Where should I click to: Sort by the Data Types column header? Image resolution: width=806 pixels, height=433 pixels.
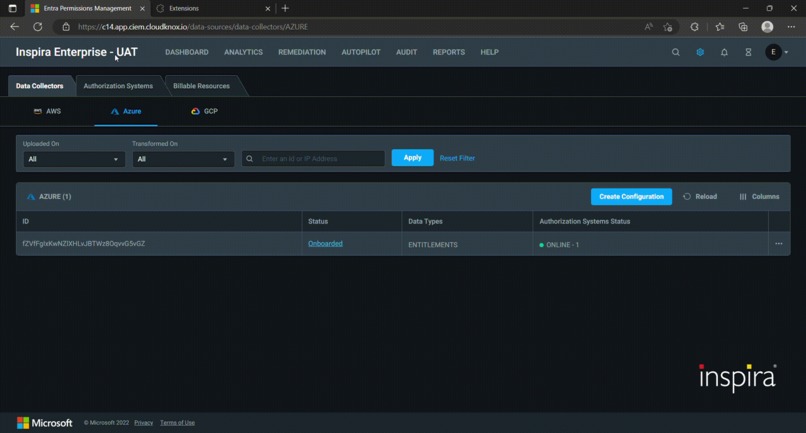click(x=425, y=221)
